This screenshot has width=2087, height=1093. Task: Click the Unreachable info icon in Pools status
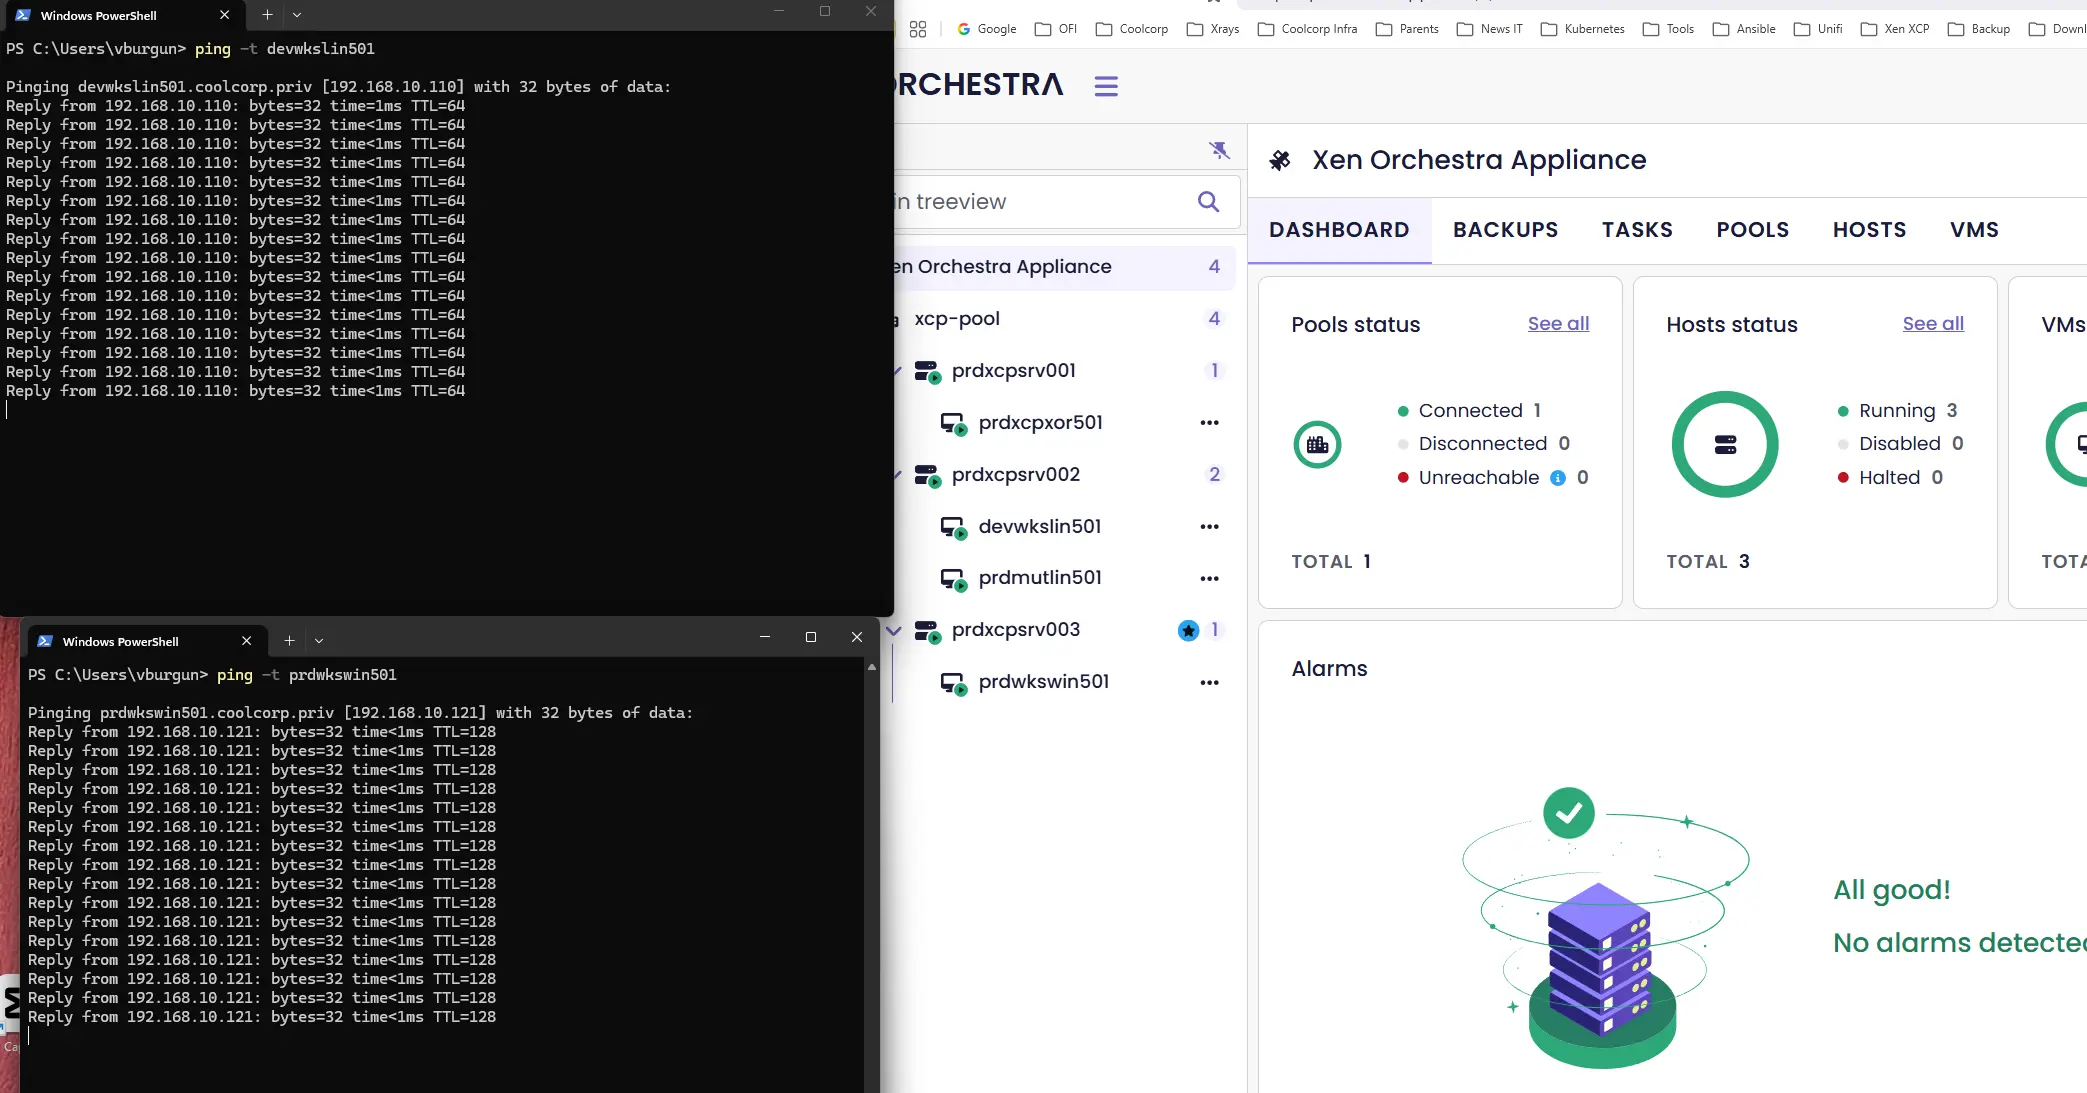tap(1557, 478)
